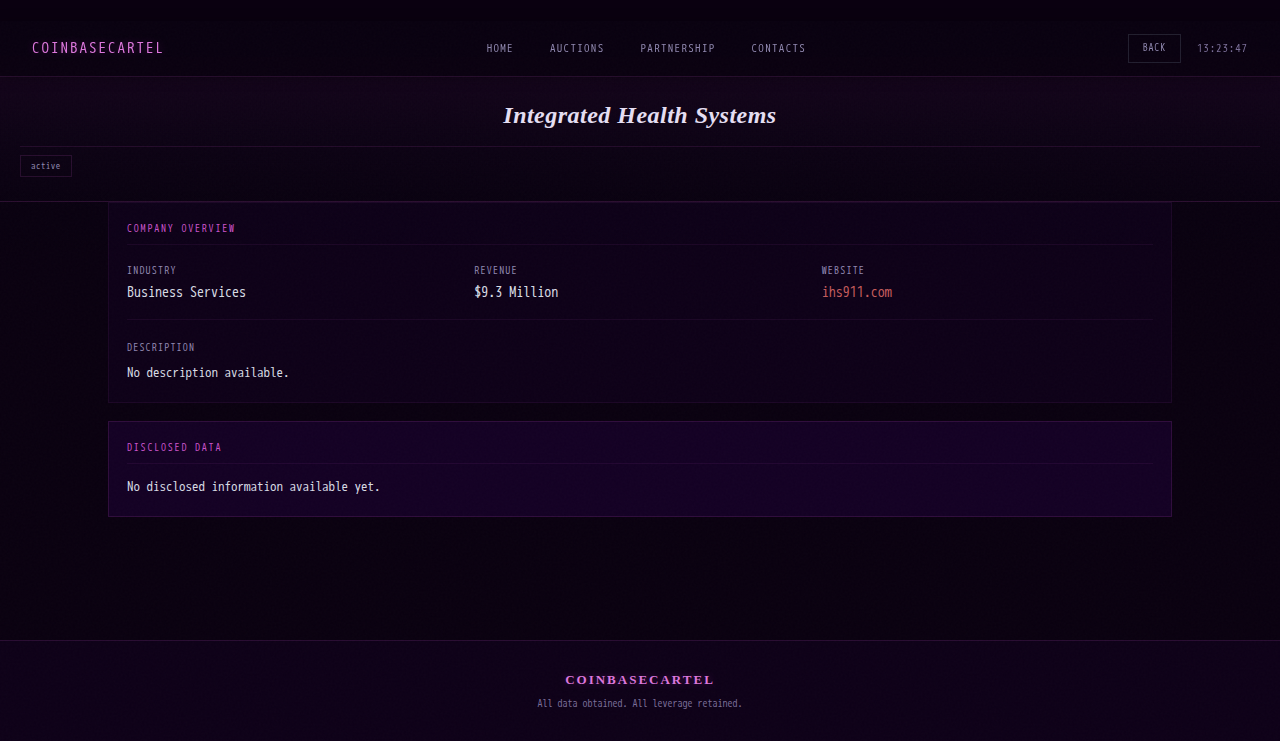Open the ihs911.com website link
The height and width of the screenshot is (741, 1280).
(857, 292)
